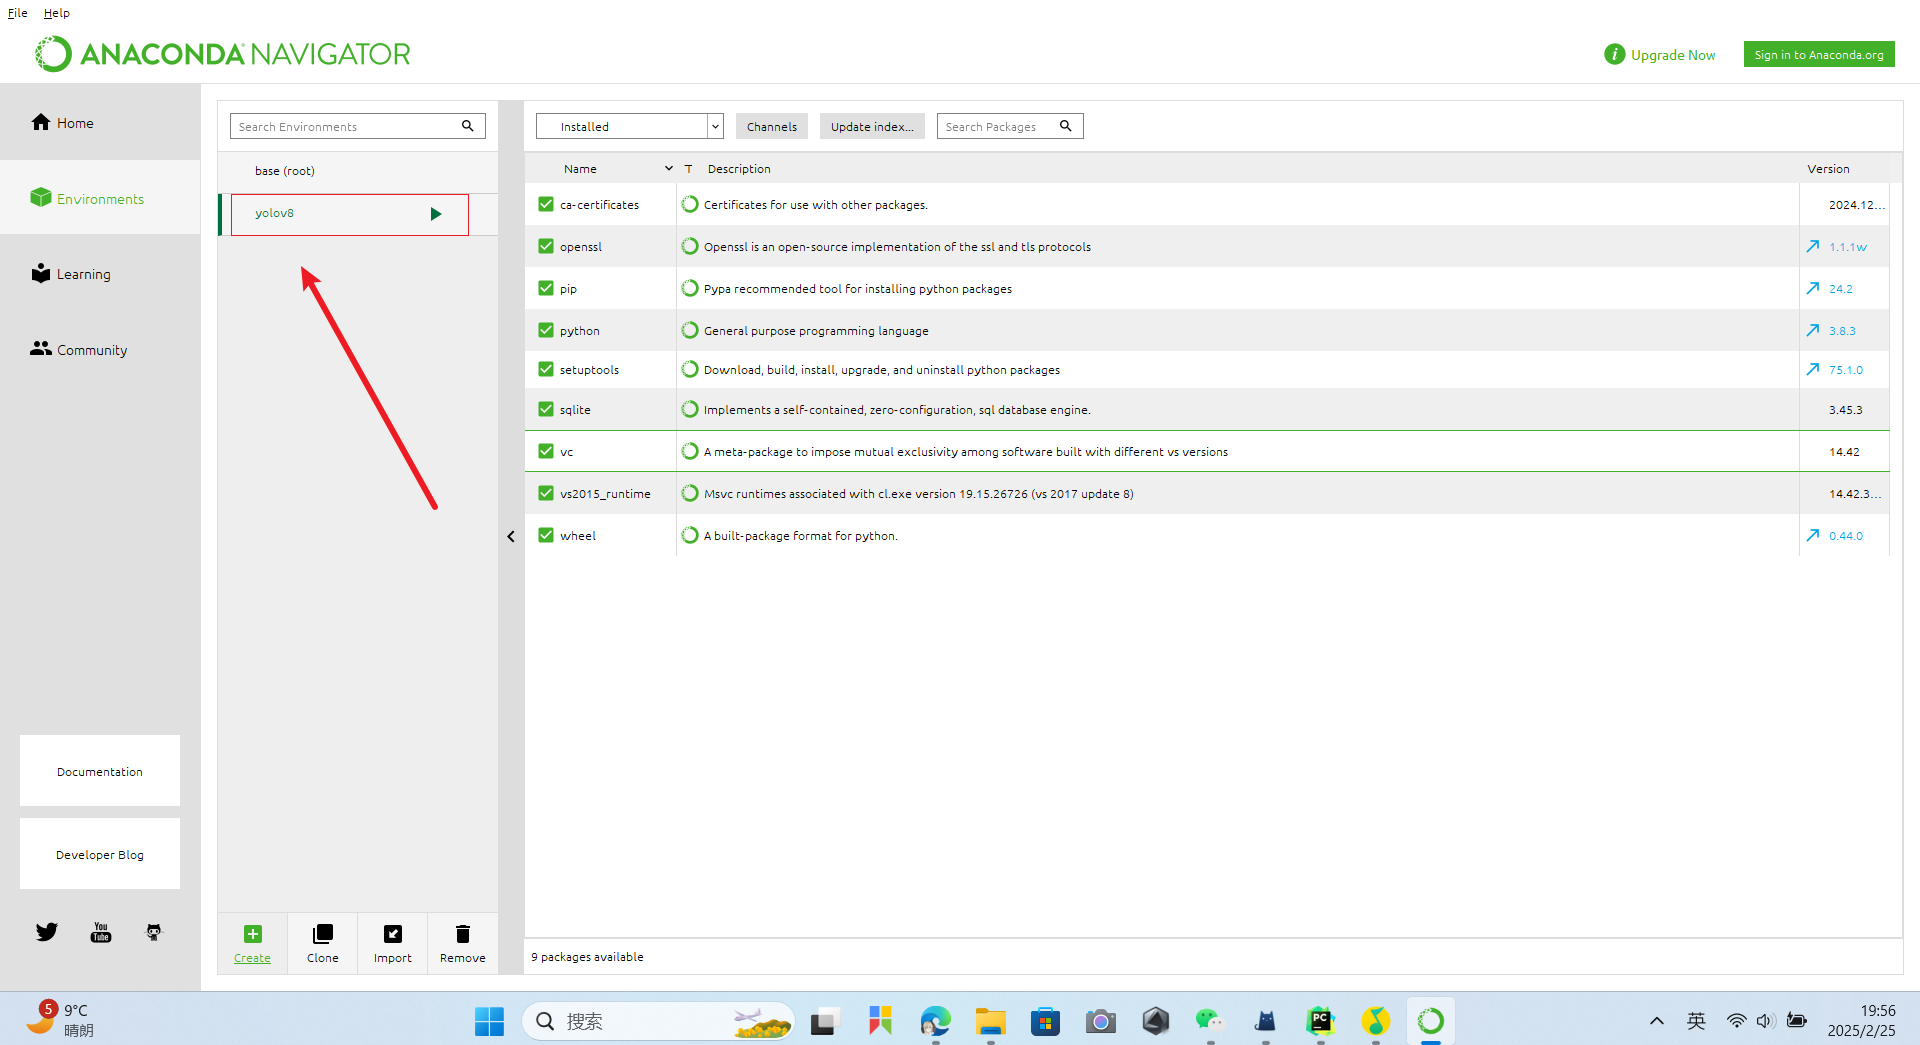This screenshot has width=1920, height=1045.
Task: Open File Explorer from the taskbar
Action: [990, 1021]
